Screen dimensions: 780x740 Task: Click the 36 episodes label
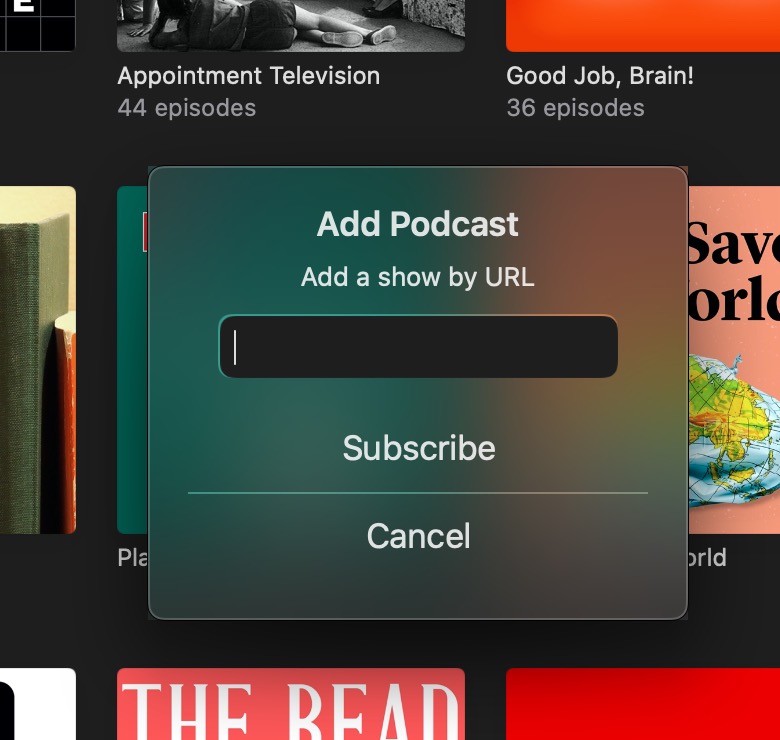575,108
